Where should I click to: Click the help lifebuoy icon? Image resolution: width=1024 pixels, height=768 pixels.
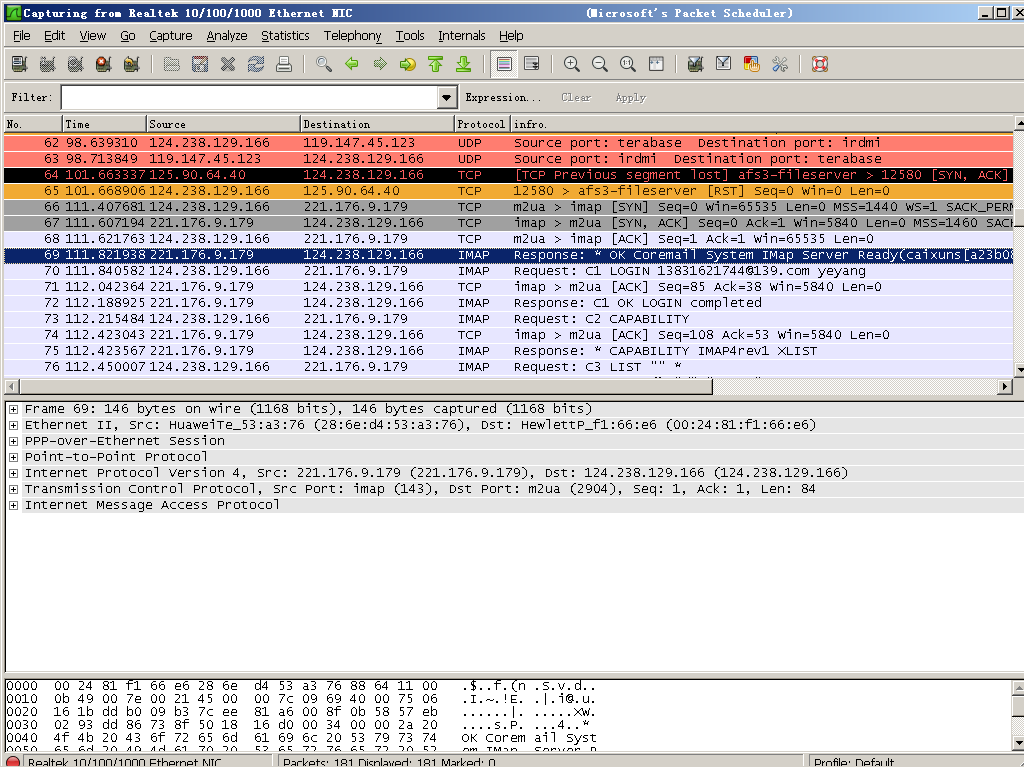pyautogui.click(x=820, y=64)
